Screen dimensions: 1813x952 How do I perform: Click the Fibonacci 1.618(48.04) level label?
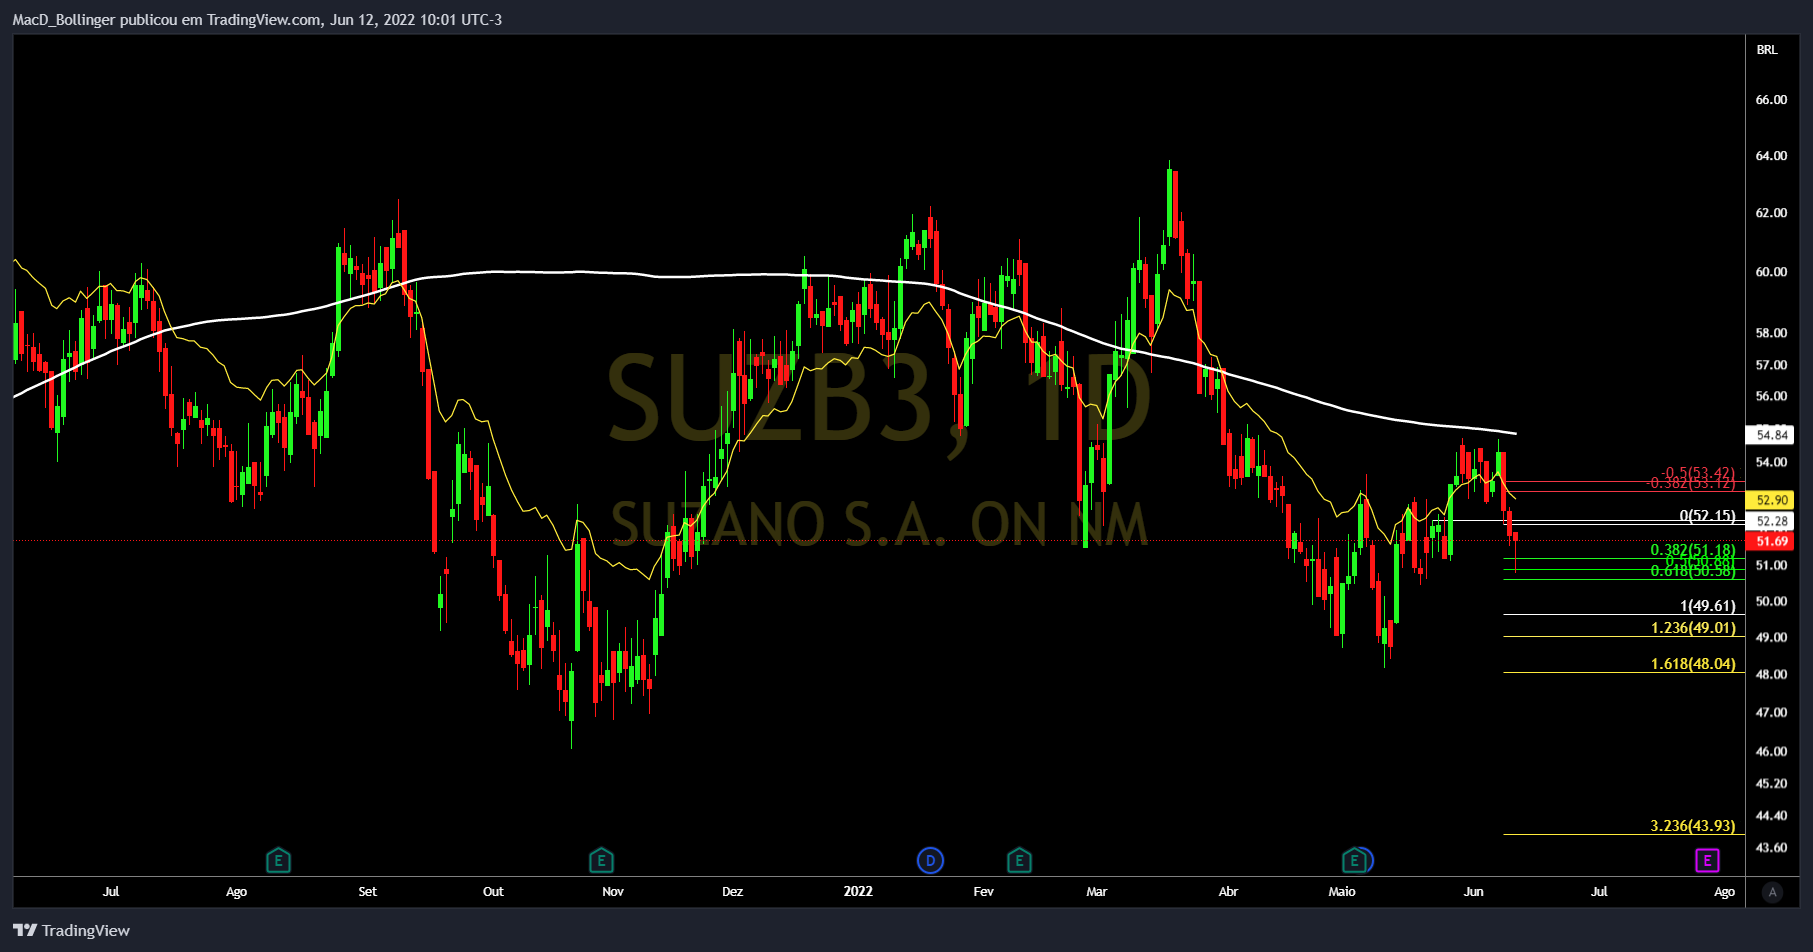(1693, 664)
